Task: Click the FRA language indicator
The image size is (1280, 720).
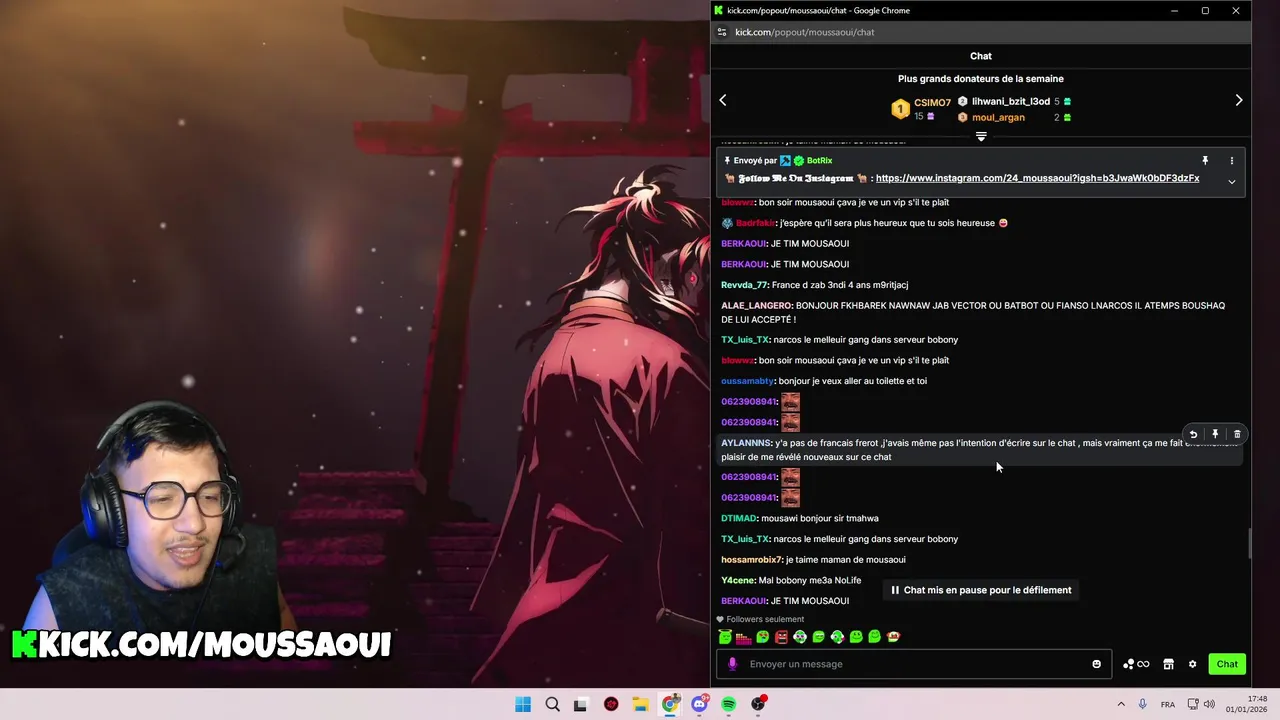Action: tap(1168, 704)
